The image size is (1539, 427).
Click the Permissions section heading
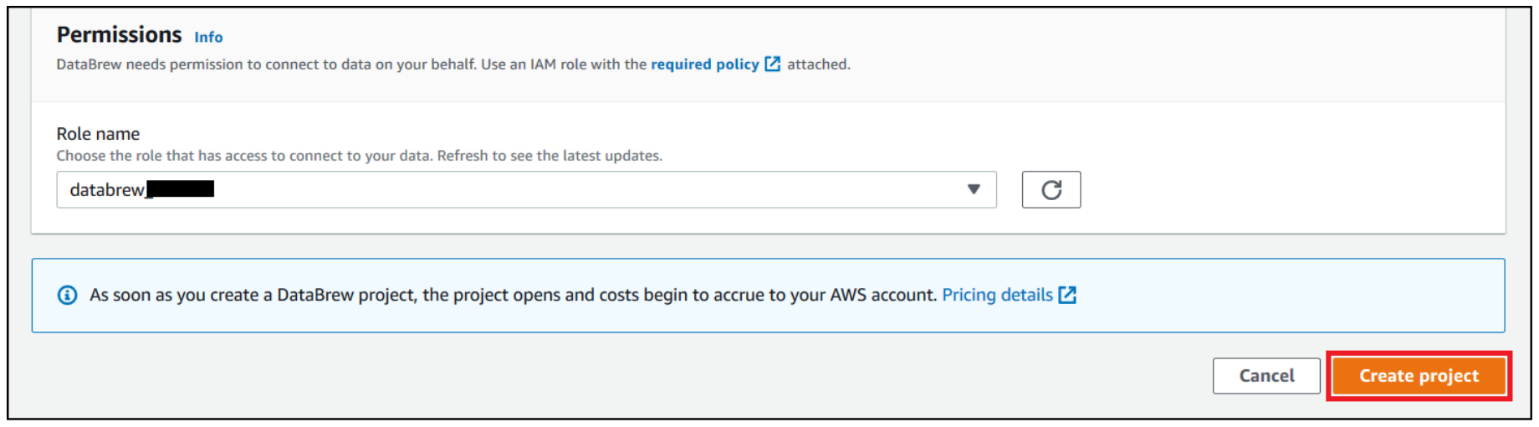point(119,35)
